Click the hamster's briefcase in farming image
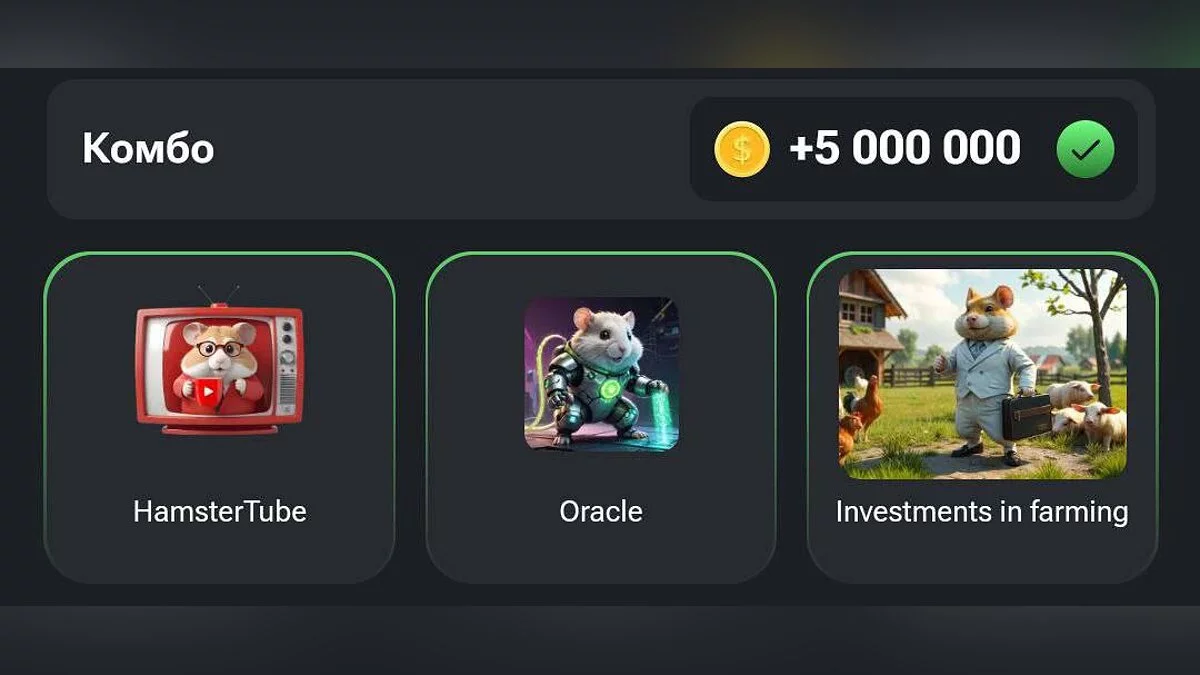Image resolution: width=1200 pixels, height=675 pixels. click(1026, 416)
